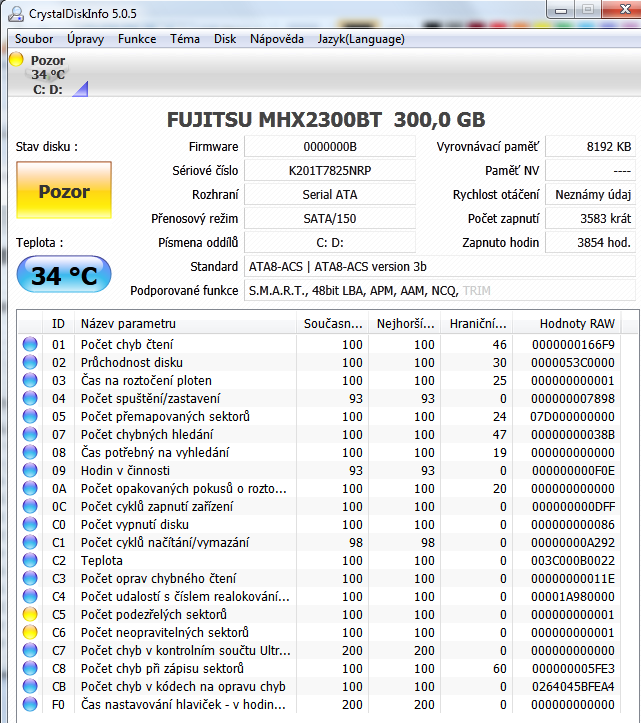This screenshot has width=641, height=723.
Task: Click the disk title FUJITSU MHX2300BT 300,0 GB
Action: [326, 119]
